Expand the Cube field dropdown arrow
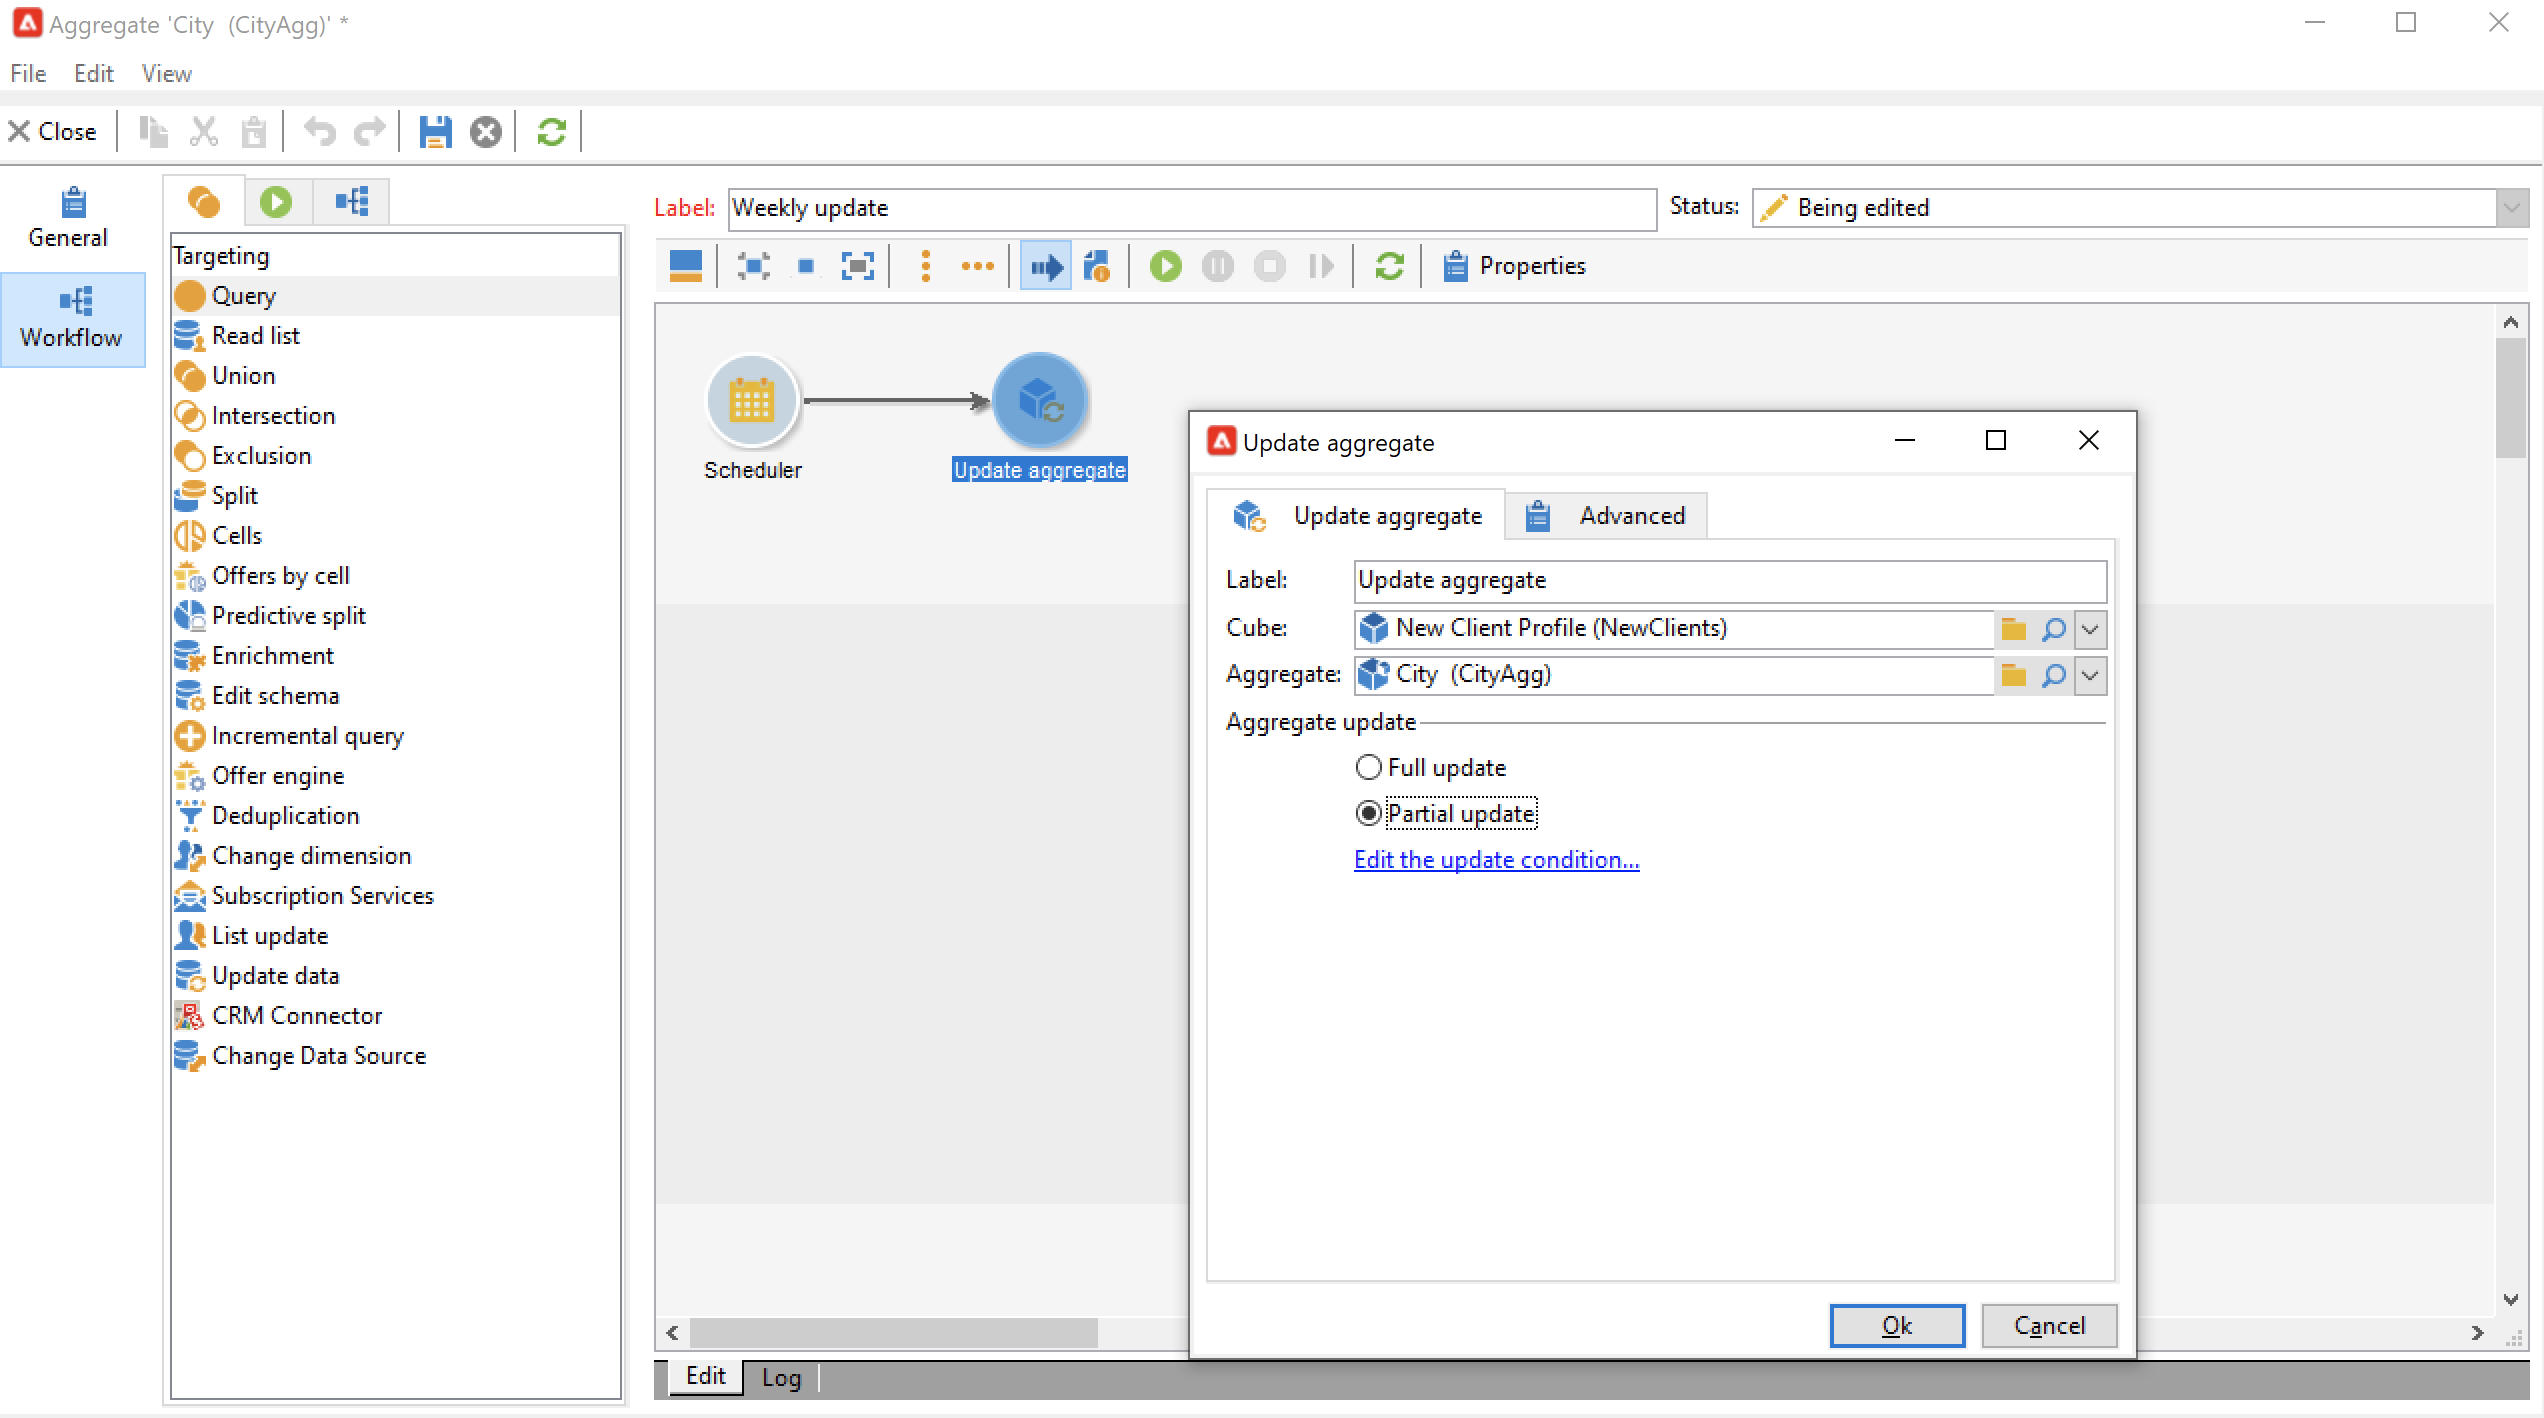Screen dimensions: 2544x1418 (2090, 629)
